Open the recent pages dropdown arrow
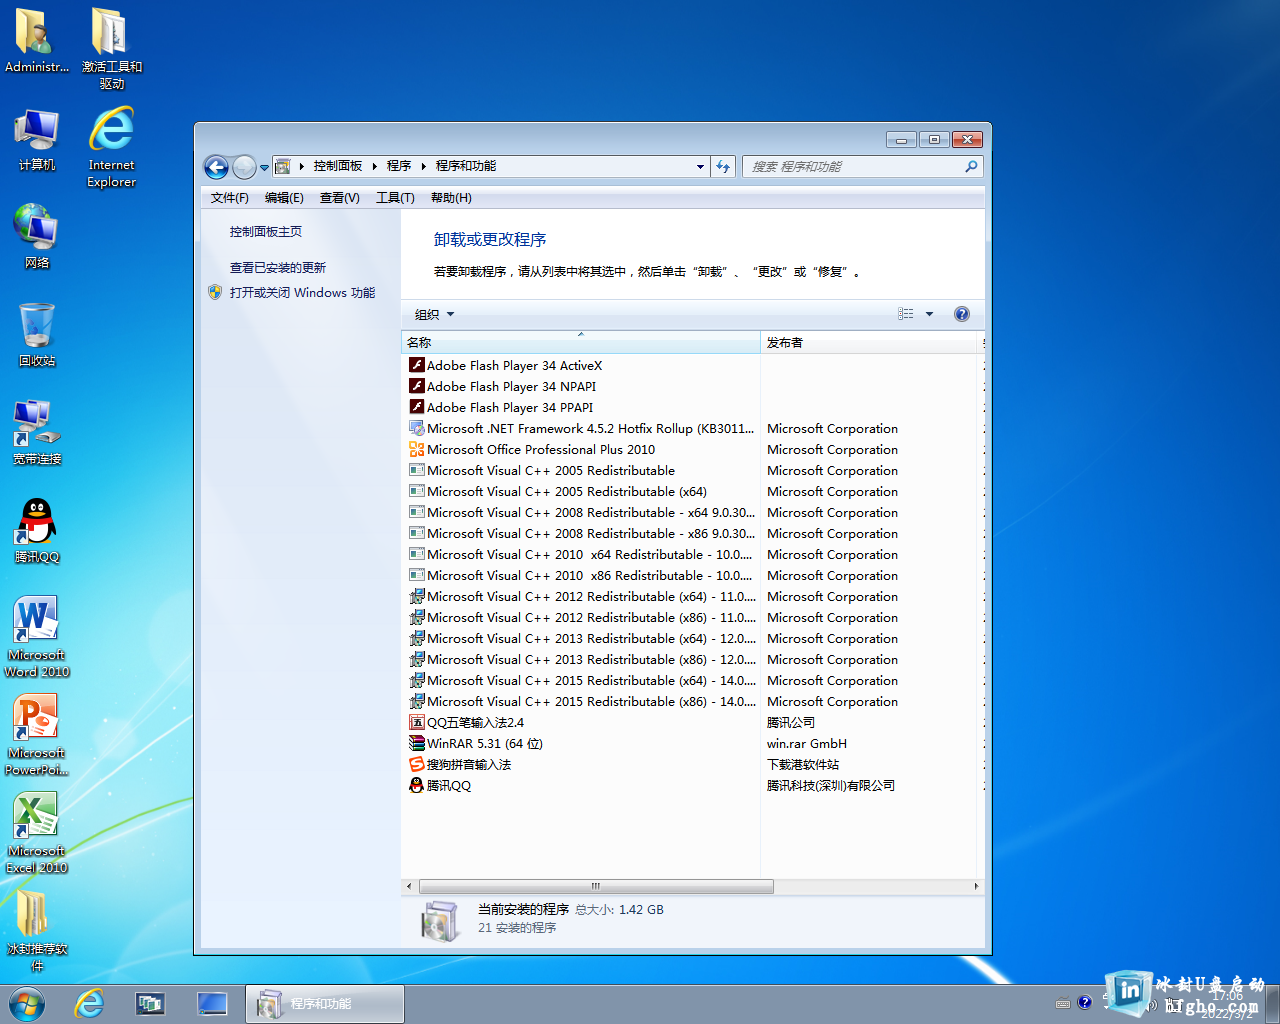1280x1024 pixels. point(264,168)
